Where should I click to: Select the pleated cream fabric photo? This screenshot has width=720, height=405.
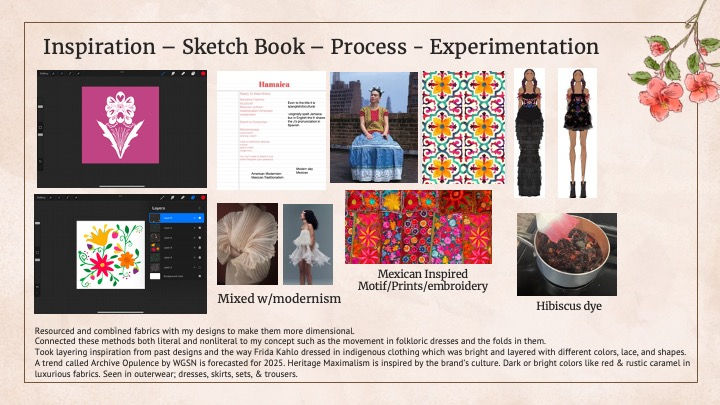click(247, 244)
